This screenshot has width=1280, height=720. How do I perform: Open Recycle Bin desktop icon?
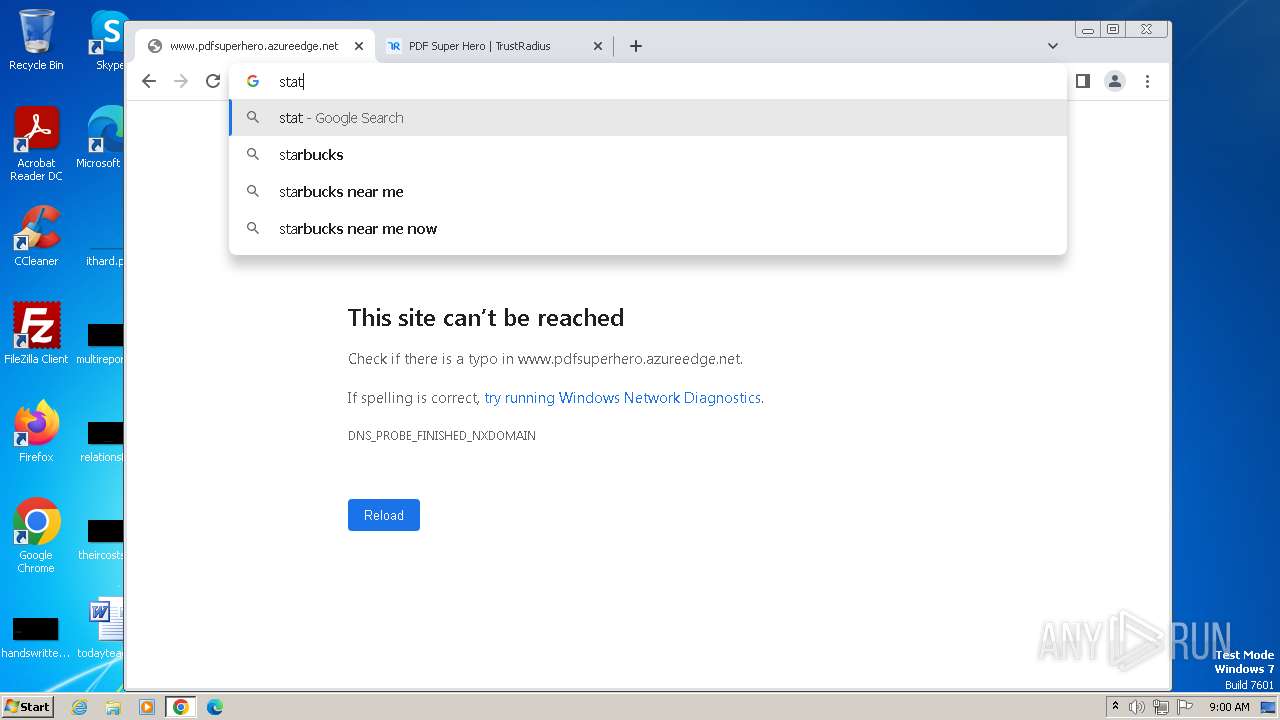[36, 40]
